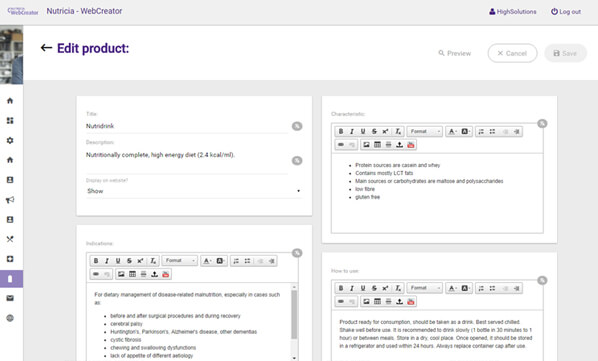Insert link in the Characteristic editor
The height and width of the screenshot is (361, 598).
341,144
